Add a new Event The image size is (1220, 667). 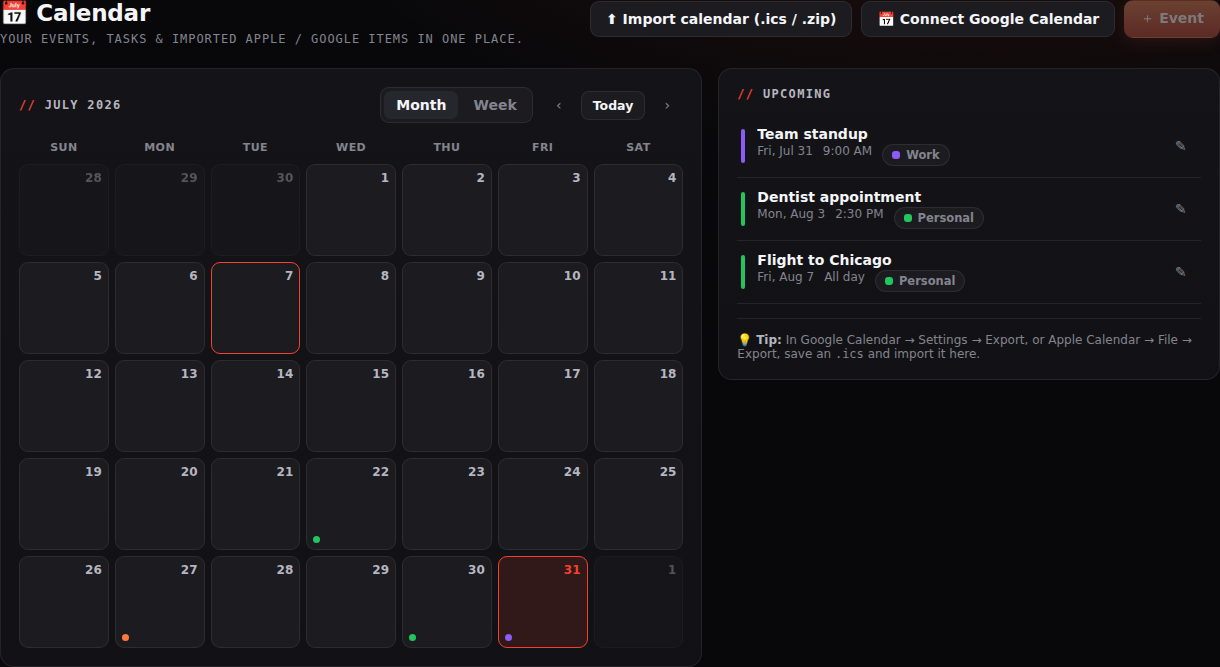1172,19
